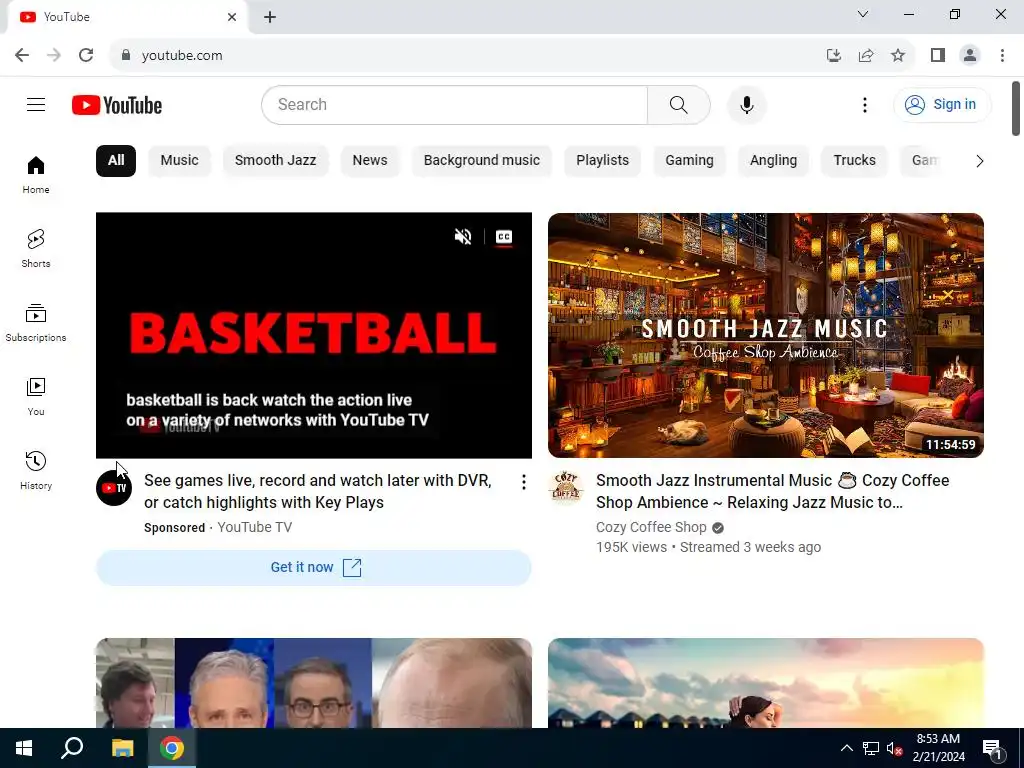Image resolution: width=1024 pixels, height=768 pixels.
Task: Open Shorts in sidebar
Action: point(36,249)
